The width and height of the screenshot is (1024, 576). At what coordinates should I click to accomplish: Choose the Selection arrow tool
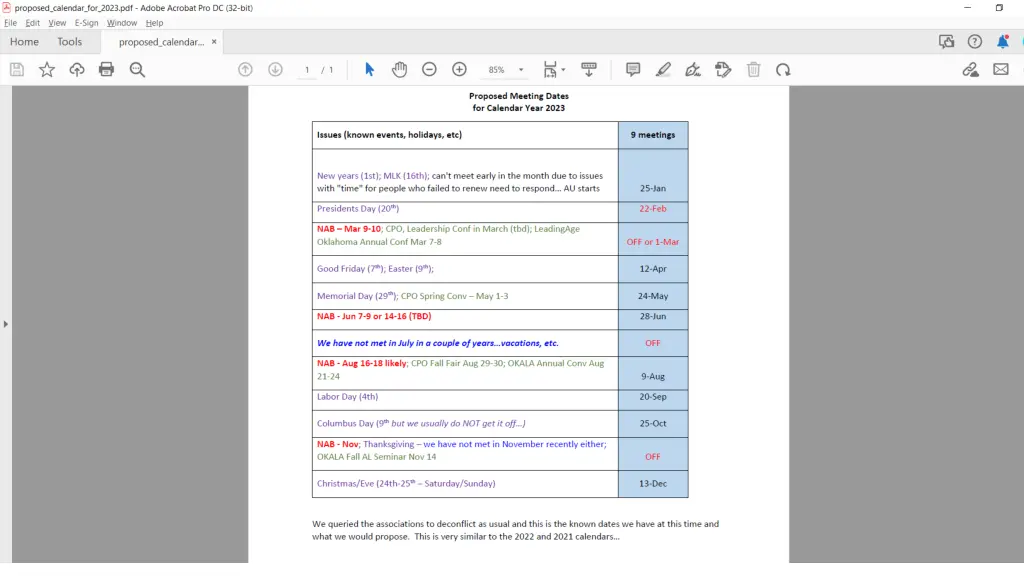coord(370,69)
